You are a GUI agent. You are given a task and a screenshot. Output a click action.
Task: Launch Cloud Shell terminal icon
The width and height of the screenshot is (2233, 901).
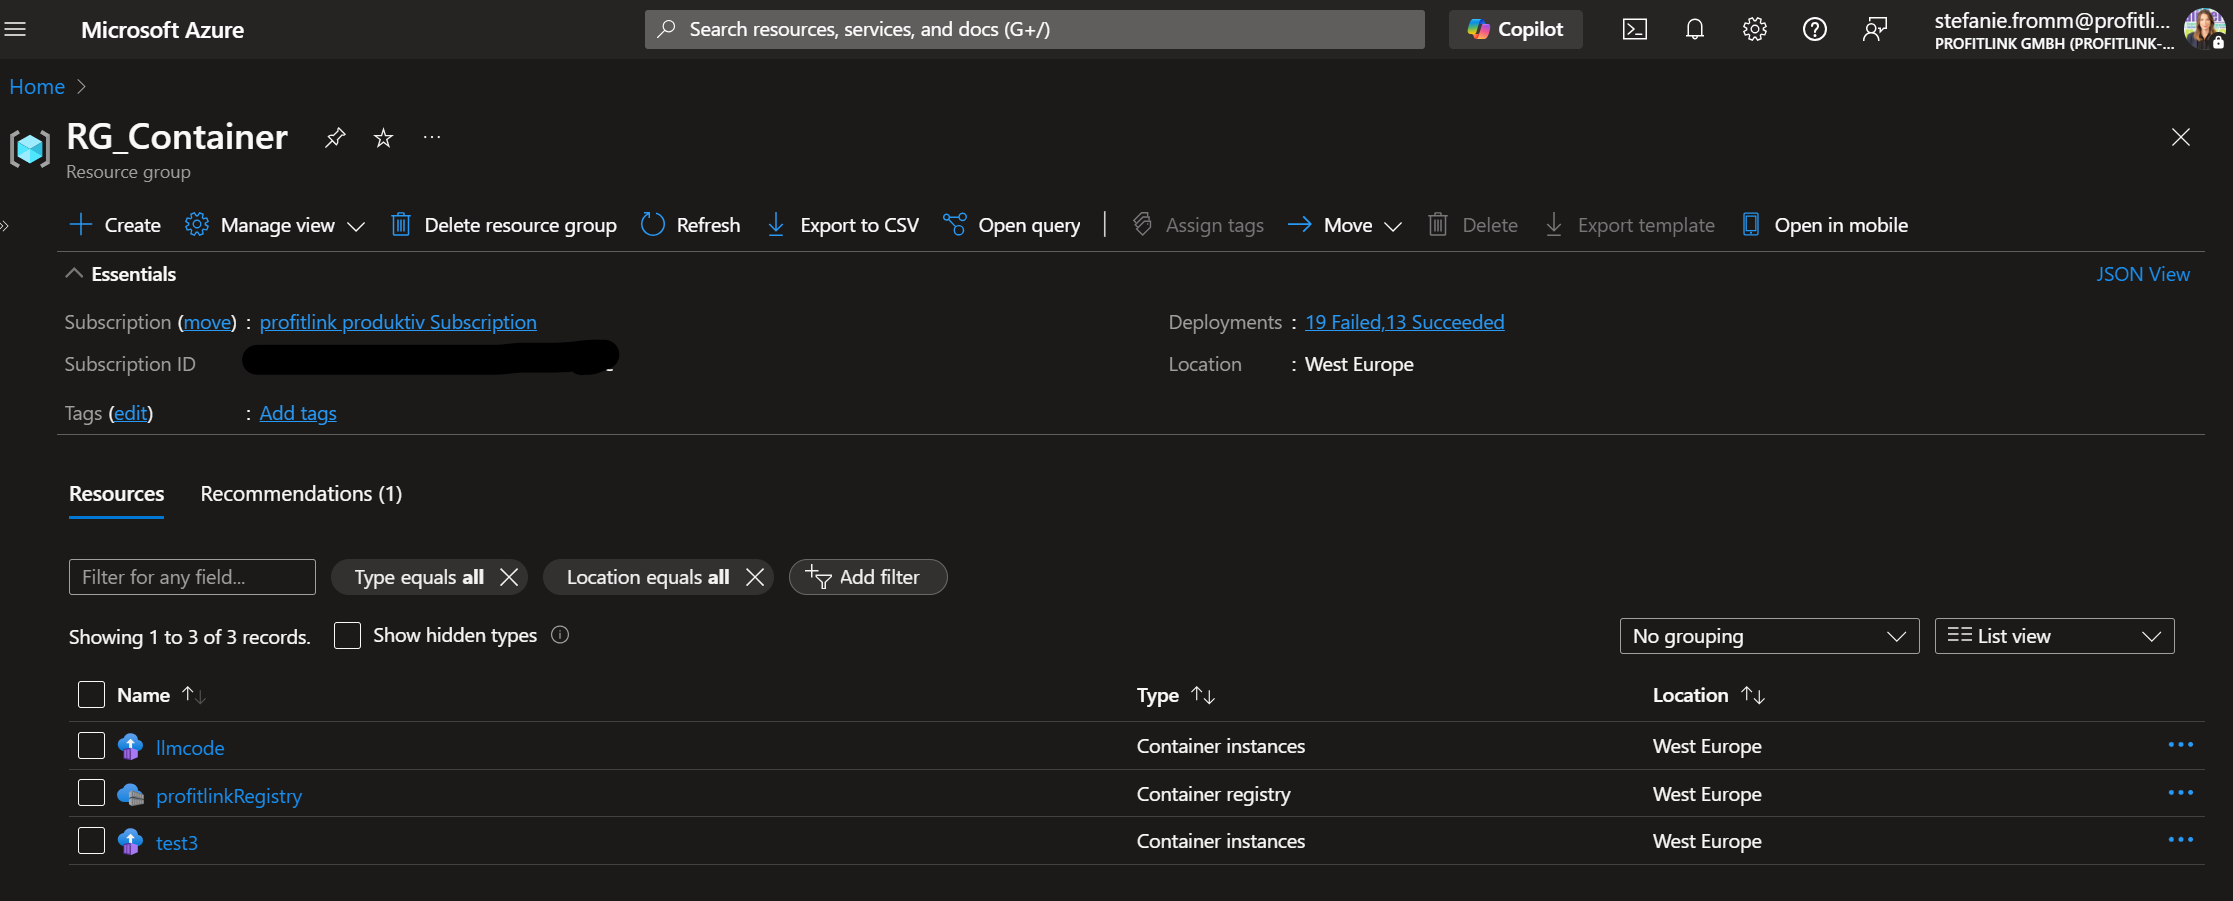click(x=1635, y=29)
